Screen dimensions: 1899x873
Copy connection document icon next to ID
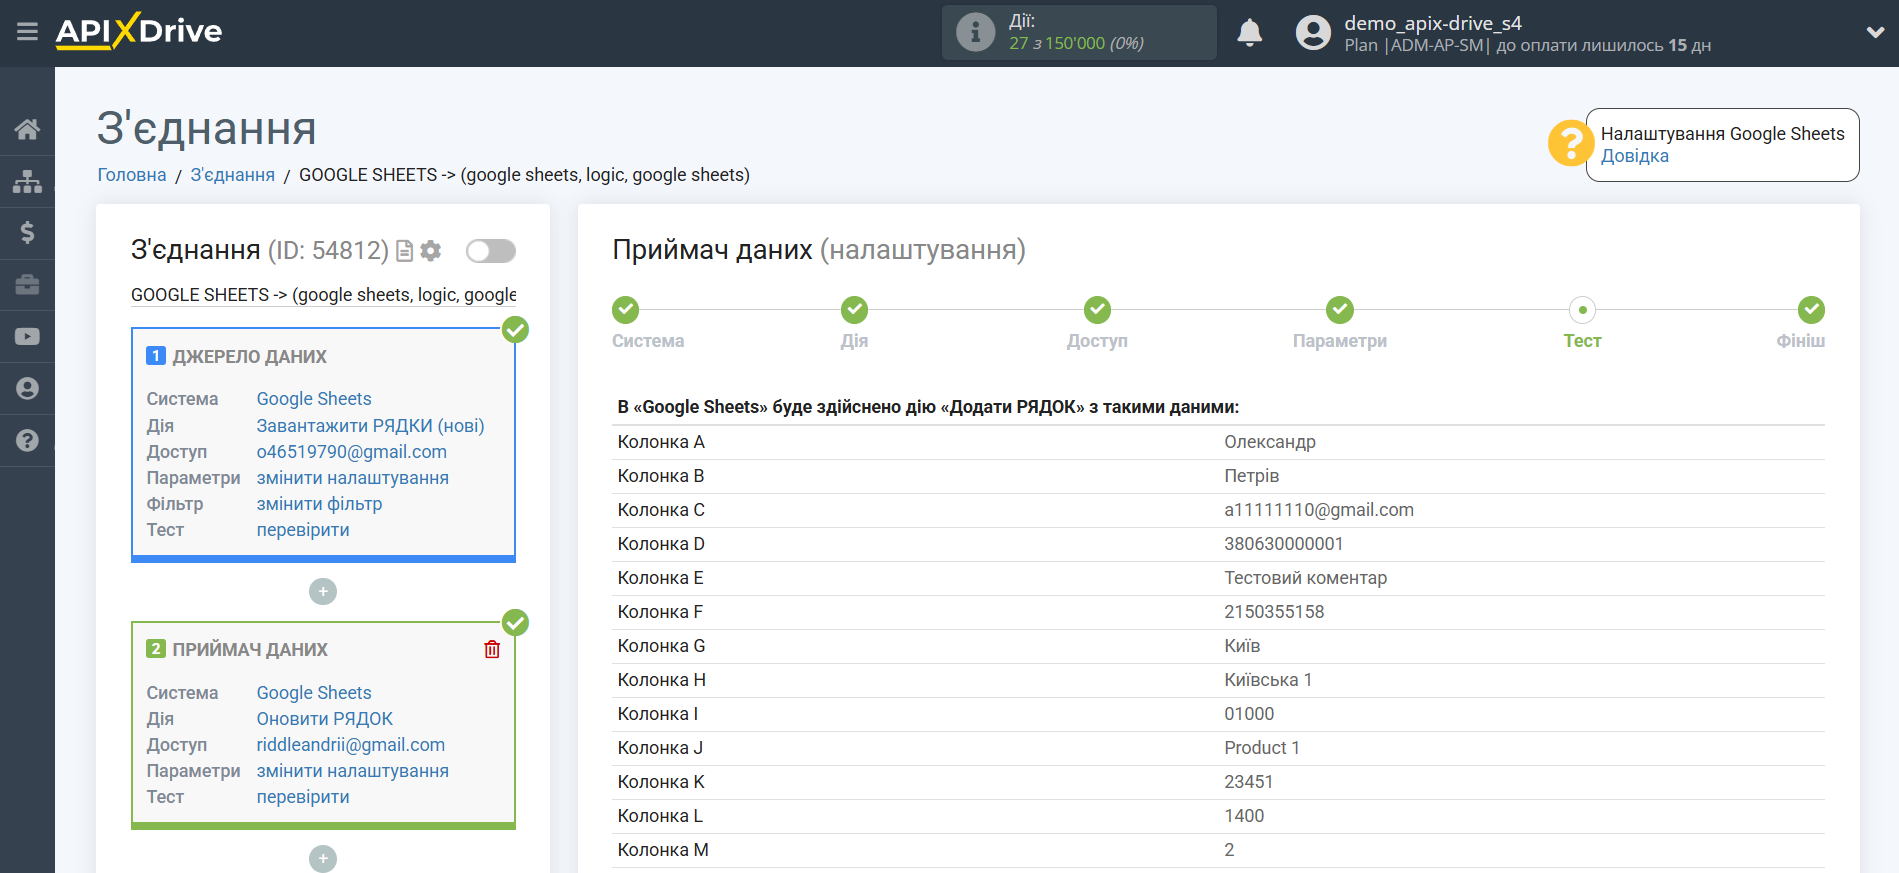coord(404,251)
